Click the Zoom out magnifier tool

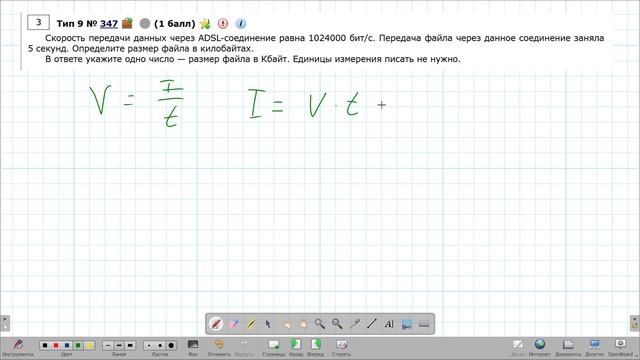click(x=337, y=324)
